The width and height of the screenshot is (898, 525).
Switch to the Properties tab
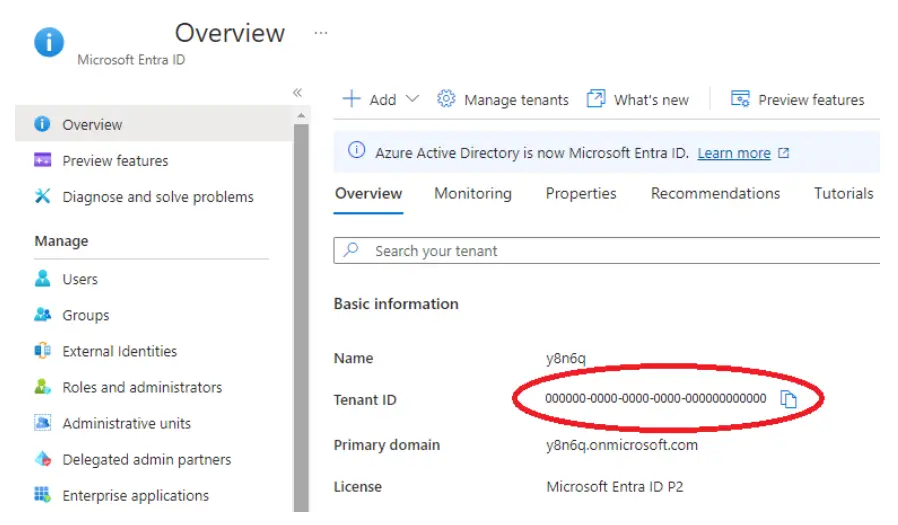coord(581,194)
